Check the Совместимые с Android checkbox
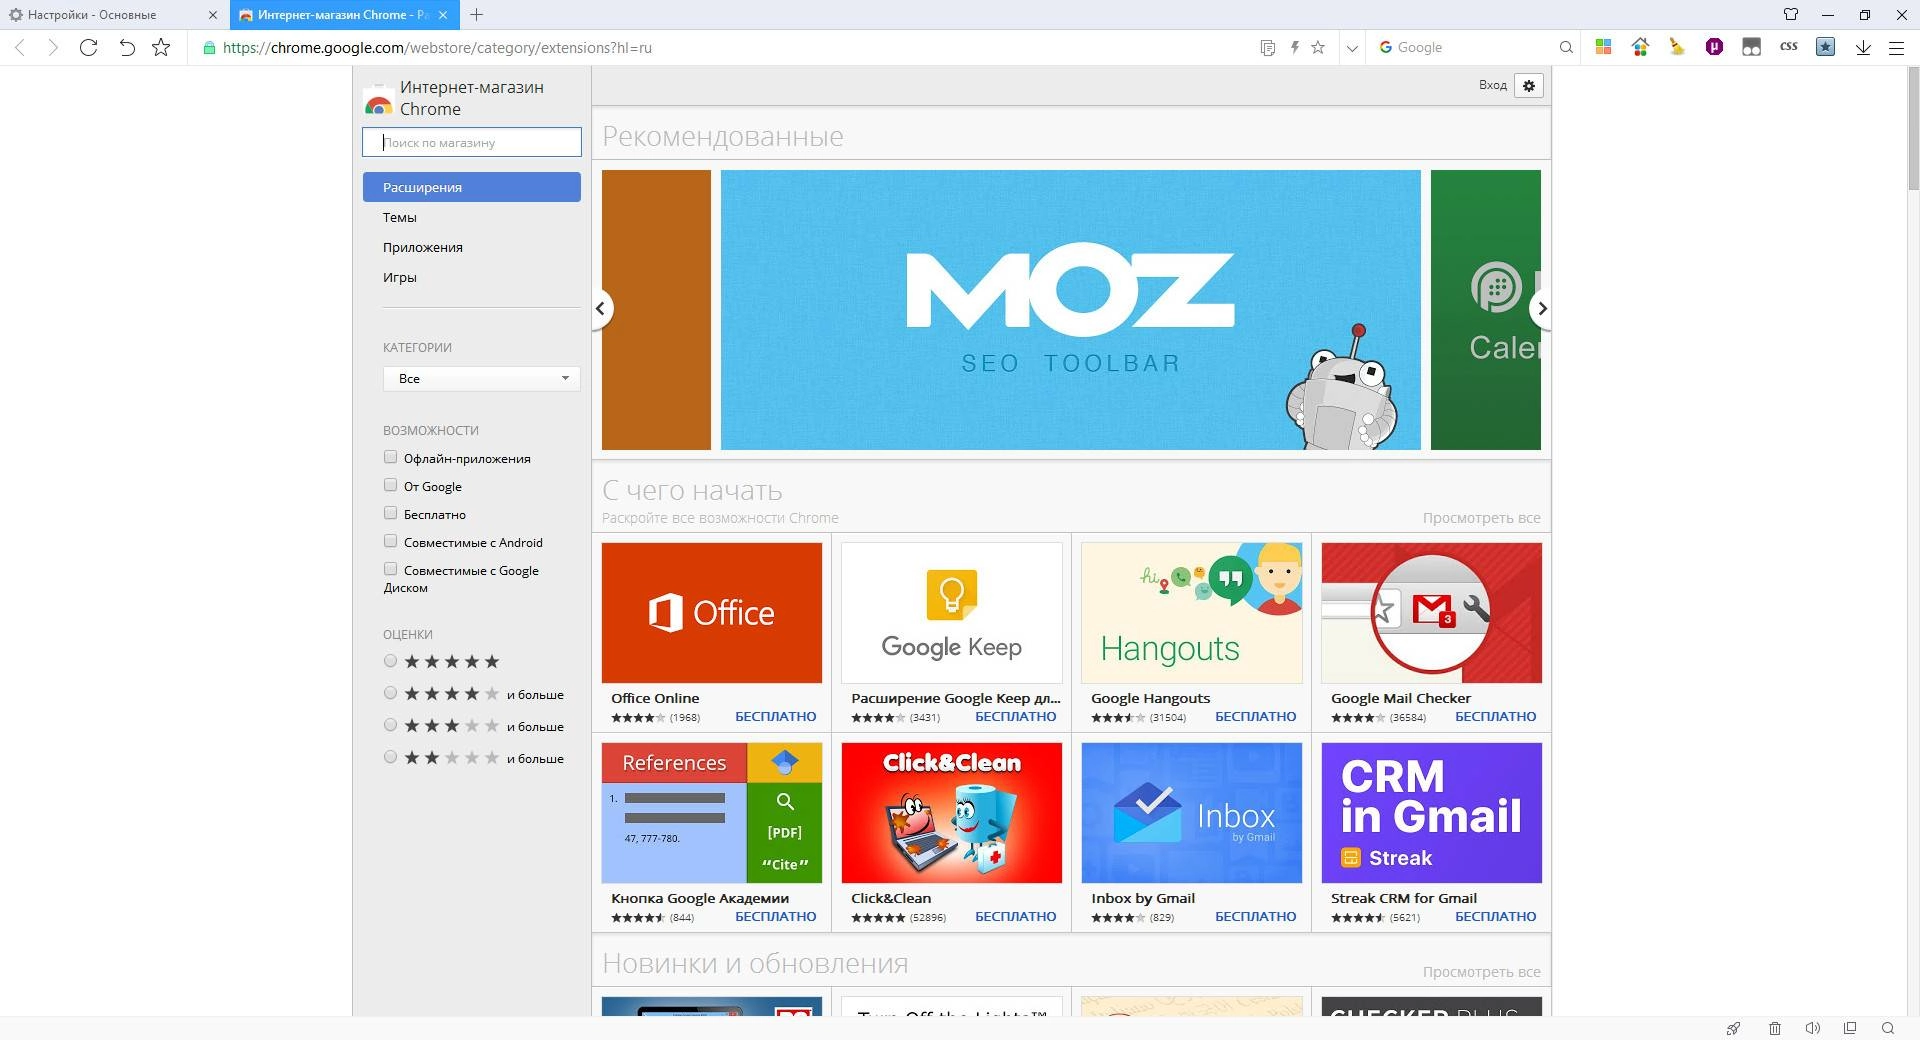This screenshot has width=1920, height=1040. pyautogui.click(x=391, y=541)
